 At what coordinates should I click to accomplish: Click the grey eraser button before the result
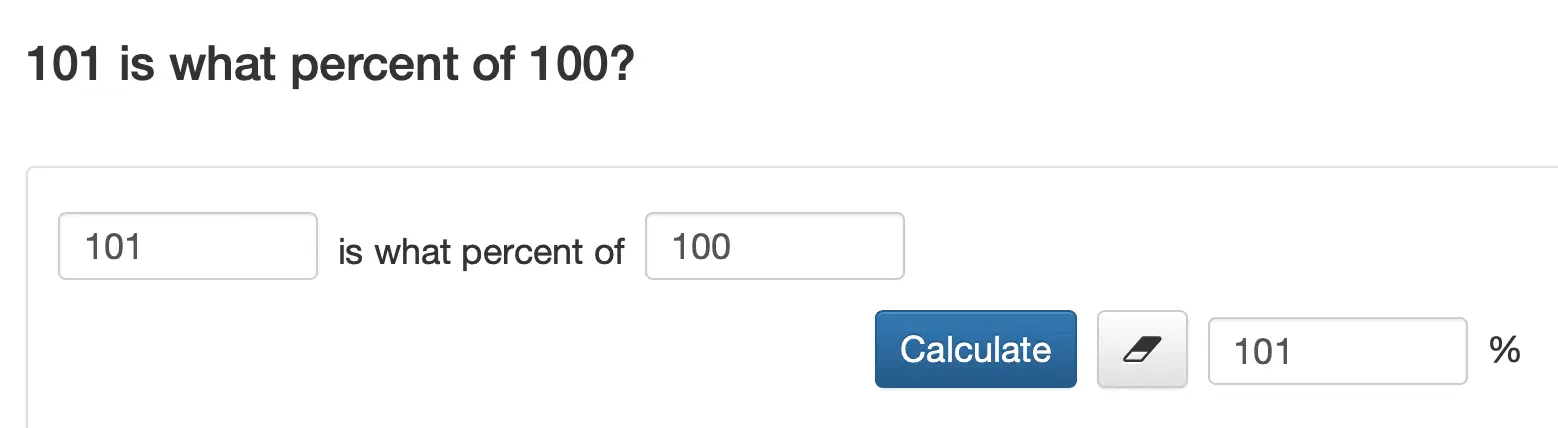(1142, 349)
